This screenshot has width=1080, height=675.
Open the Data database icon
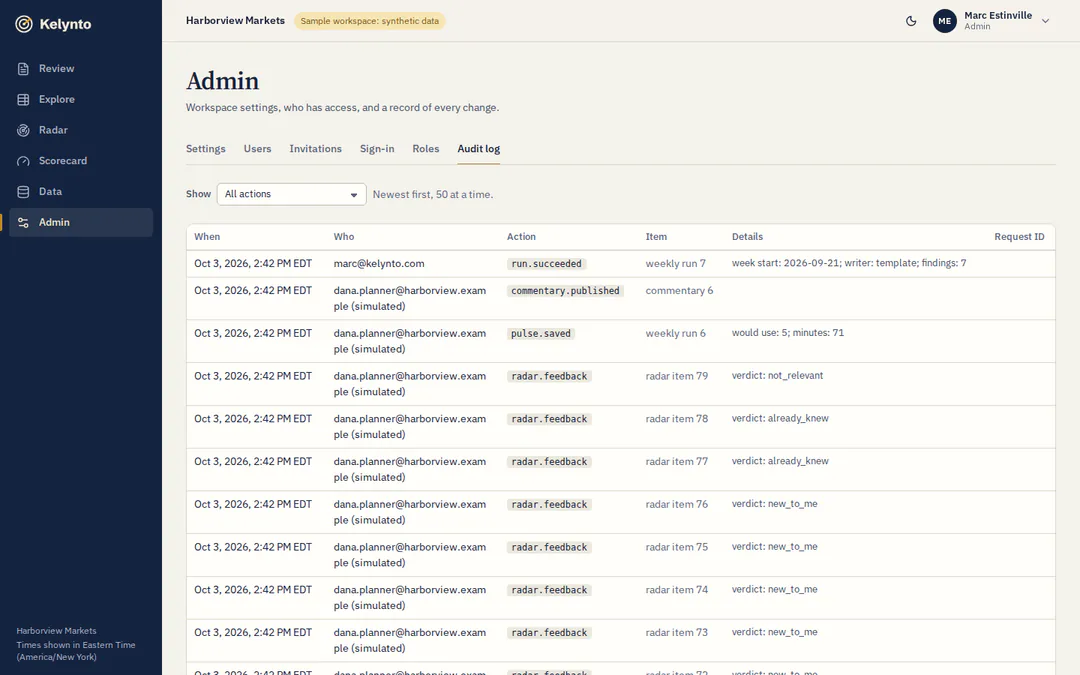23,192
